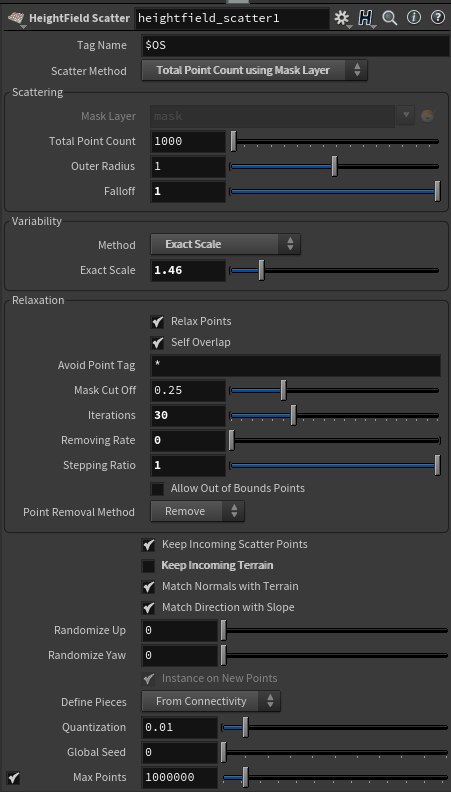
Task: Click the Exact Scale slider handle
Action: (x=261, y=270)
